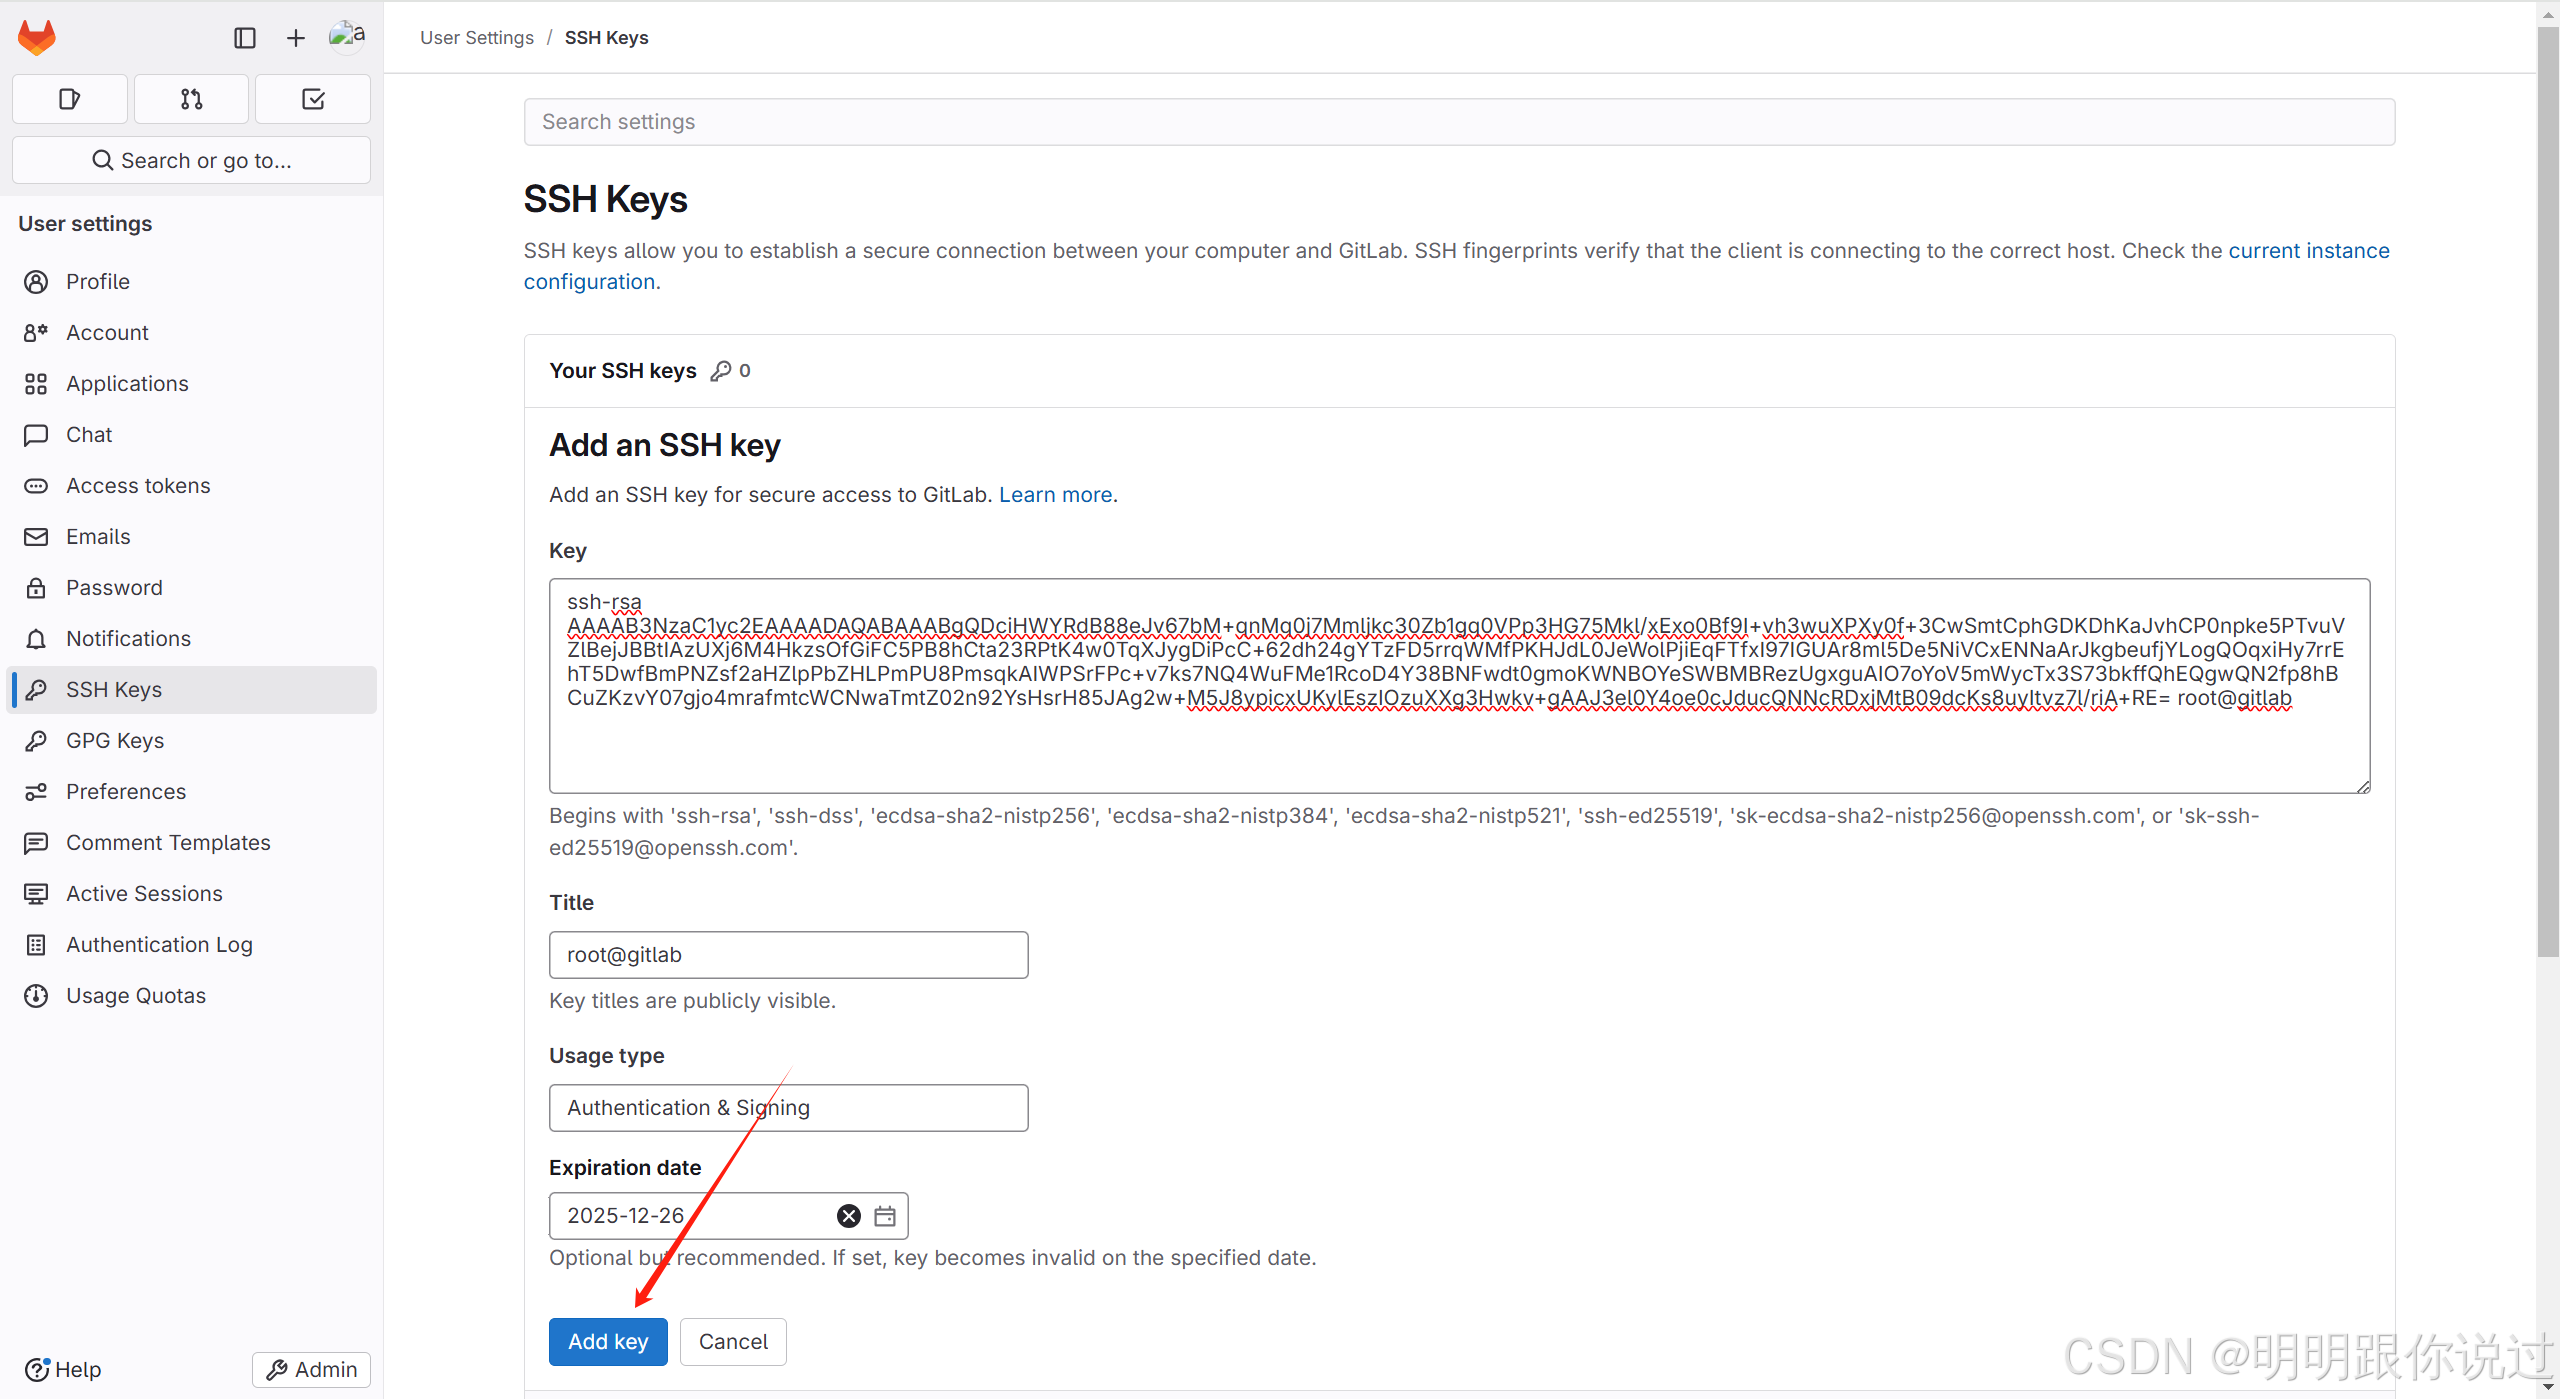Screen dimensions: 2560x1399
Task: Click the Cancel button
Action: click(x=733, y=1342)
